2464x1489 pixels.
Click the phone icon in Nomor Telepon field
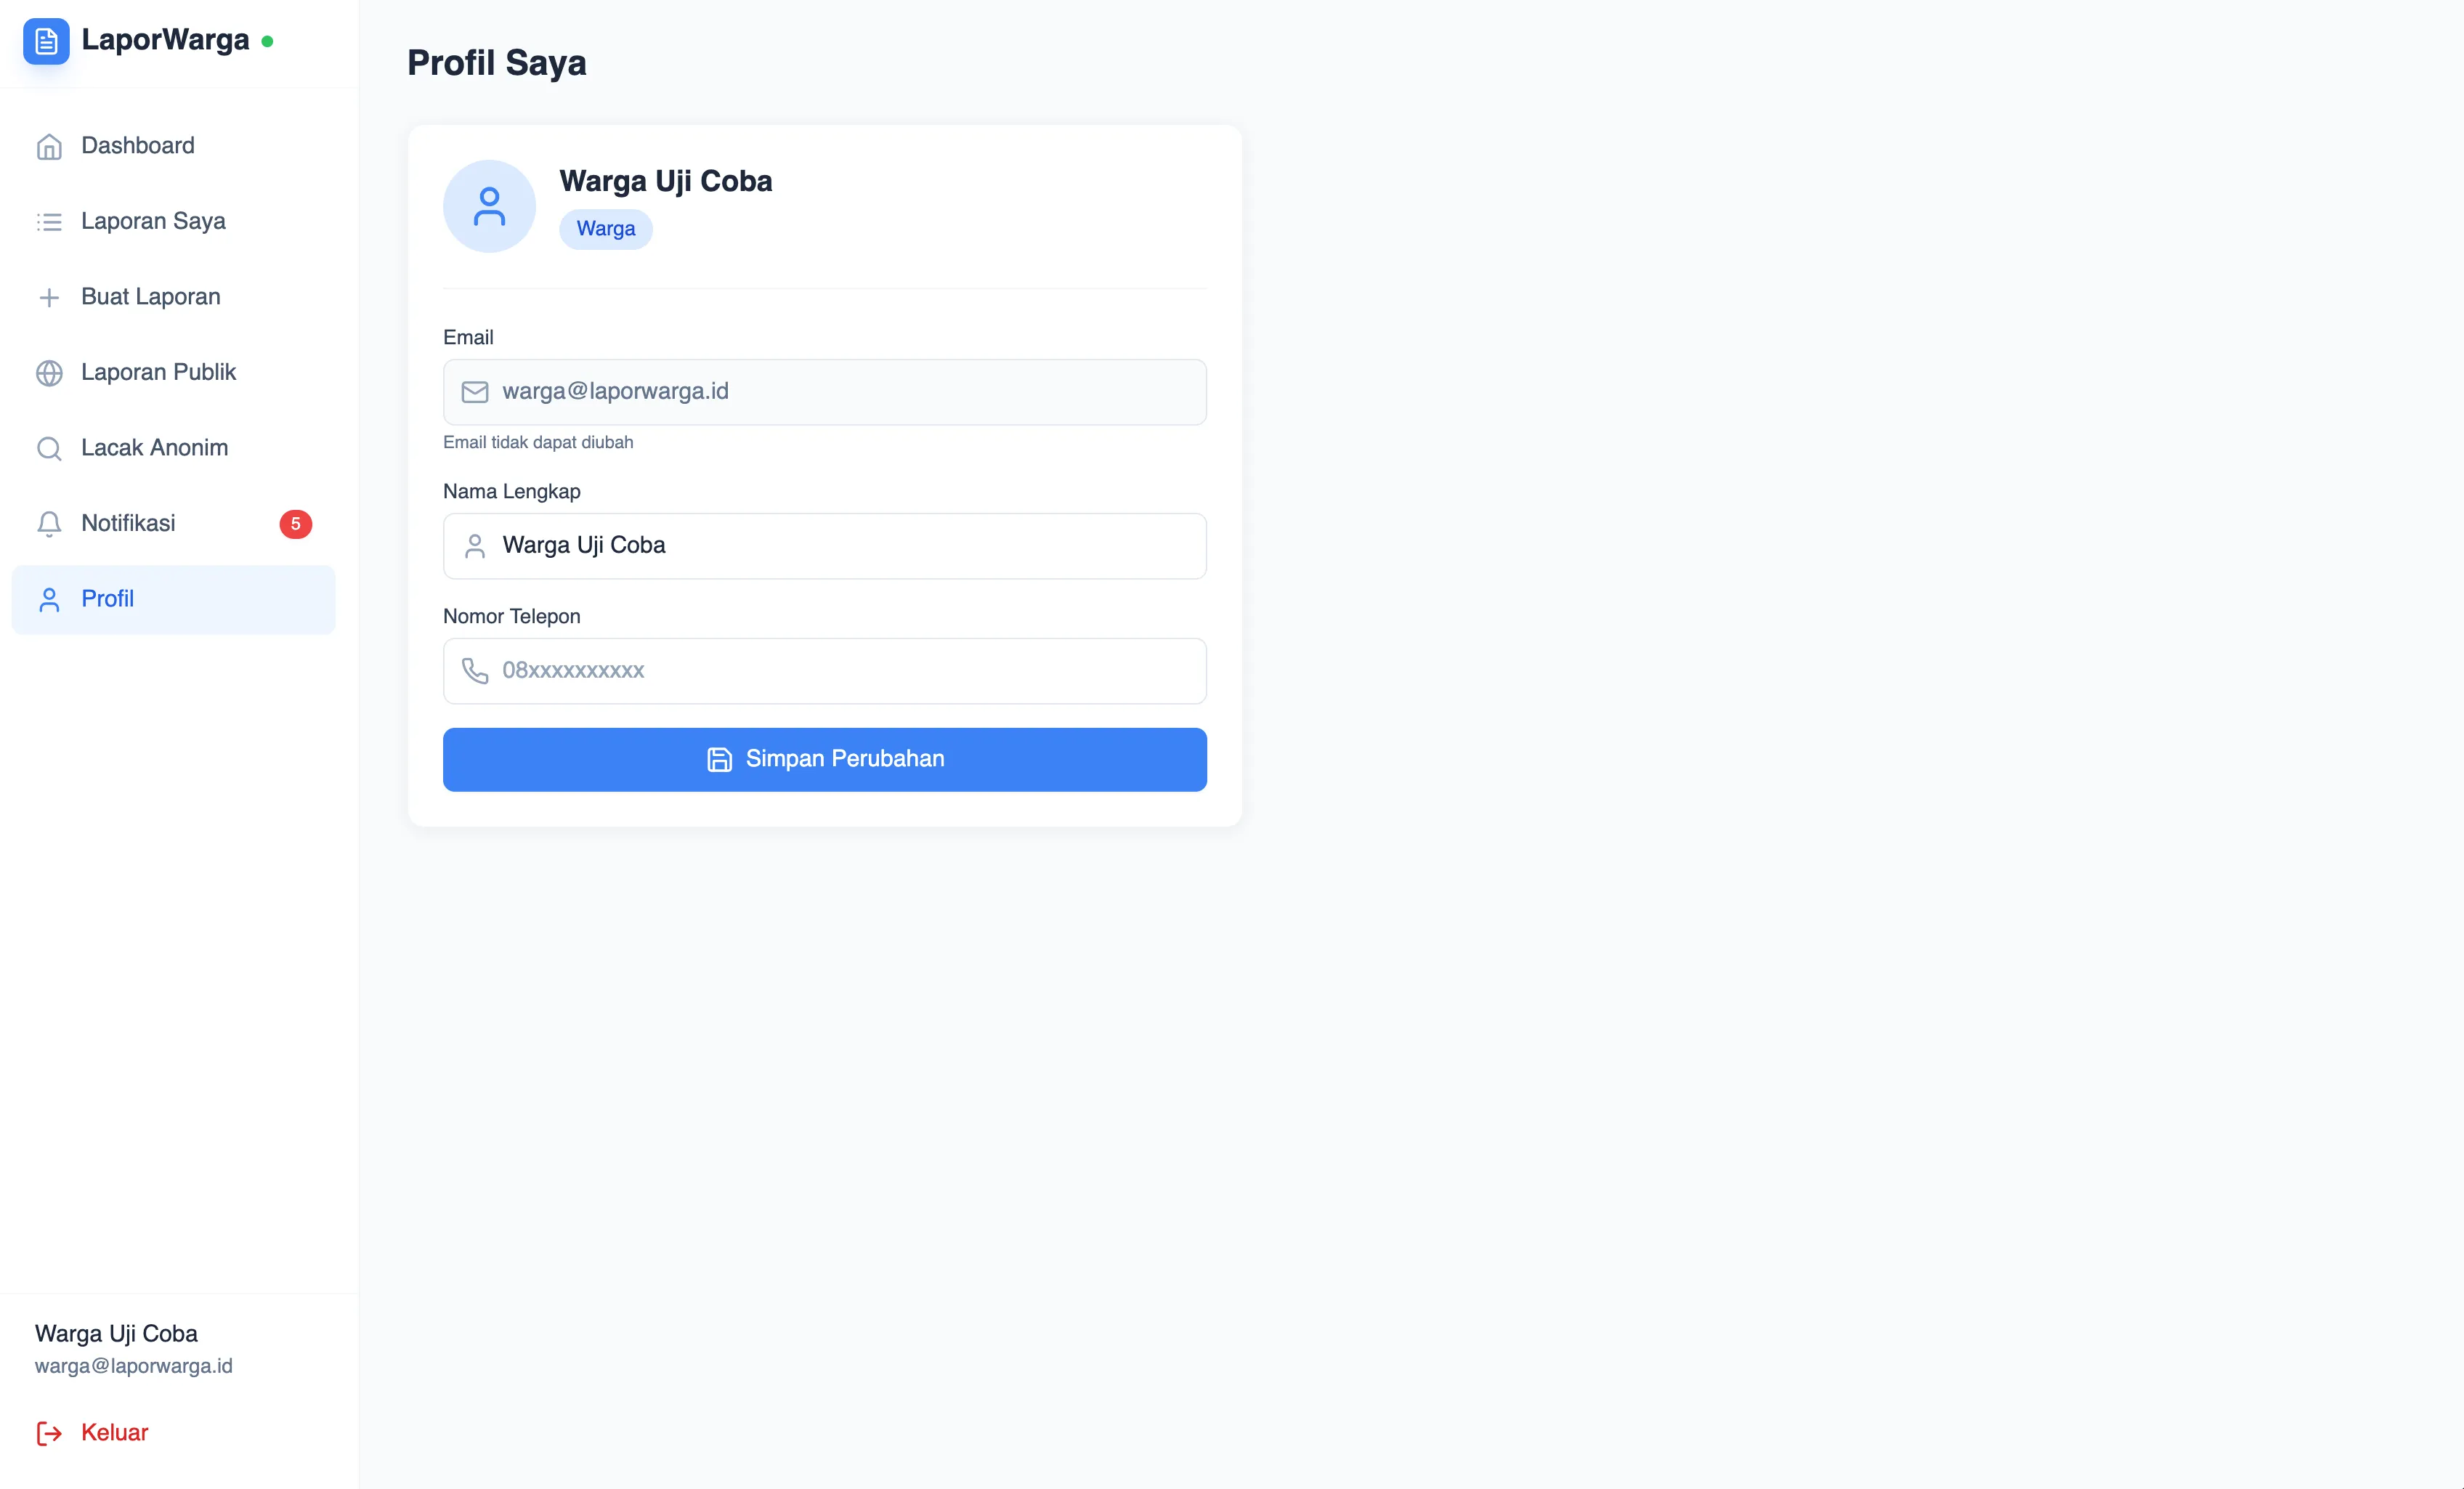[474, 671]
